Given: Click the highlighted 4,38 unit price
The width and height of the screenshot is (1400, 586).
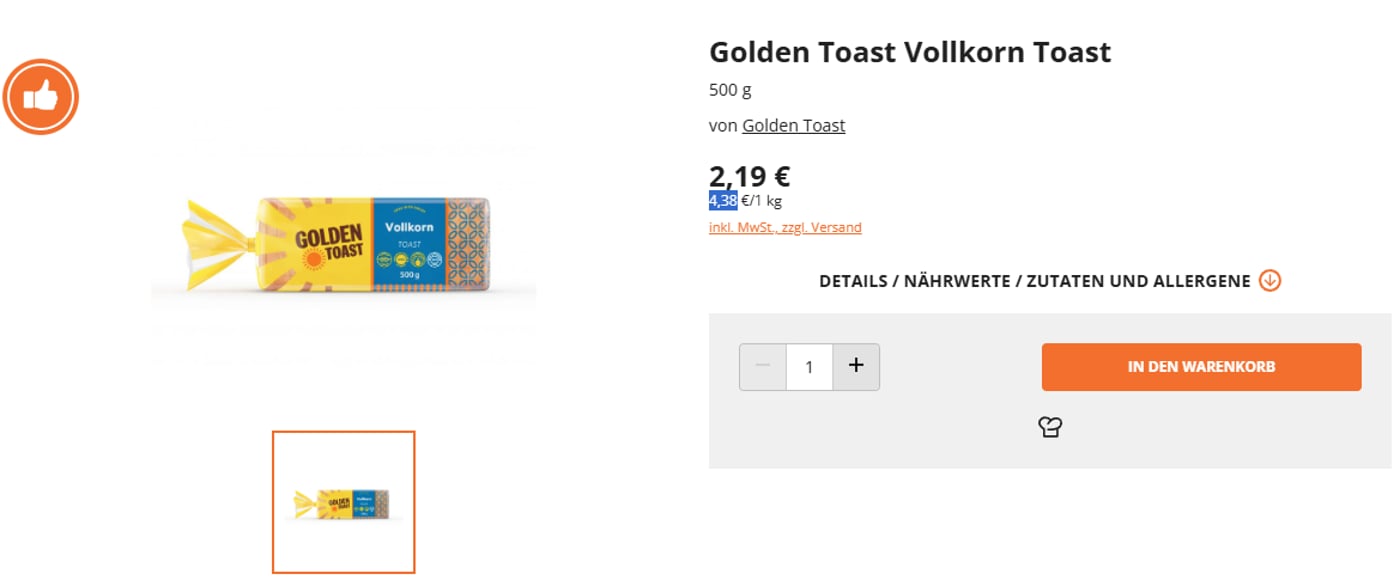Looking at the screenshot, I should 723,201.
